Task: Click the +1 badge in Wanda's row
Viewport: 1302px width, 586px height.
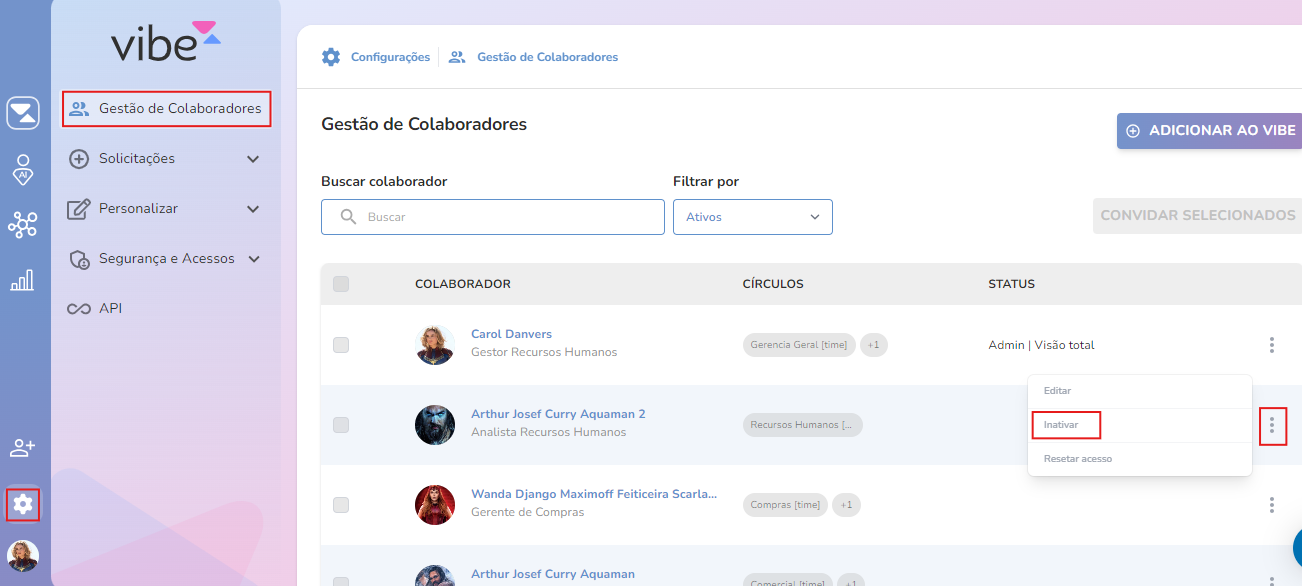Action: 846,505
